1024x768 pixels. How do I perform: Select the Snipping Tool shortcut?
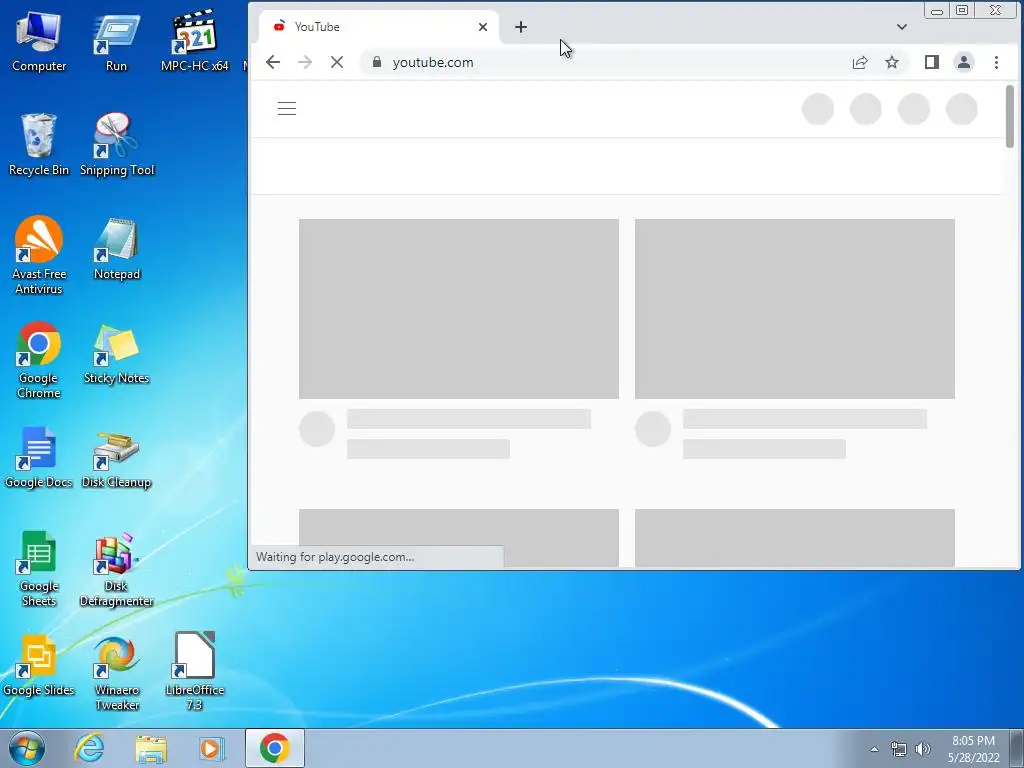click(117, 145)
